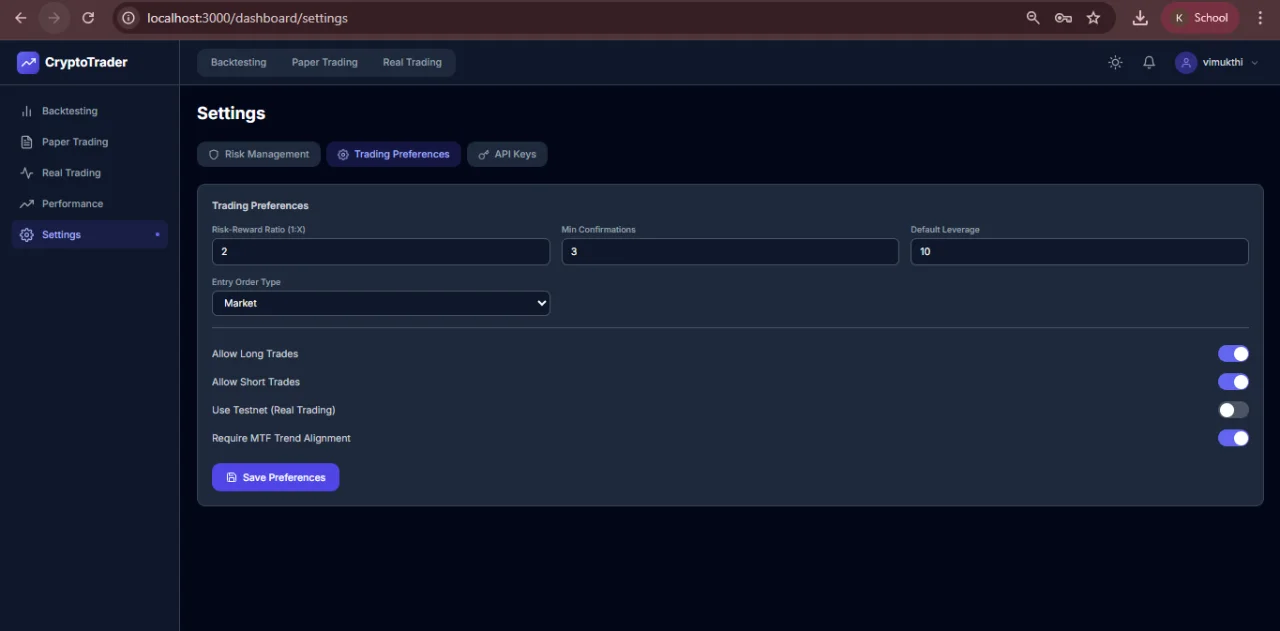The height and width of the screenshot is (631, 1280).
Task: Click the CryptoTrader brand name
Action: (86, 62)
